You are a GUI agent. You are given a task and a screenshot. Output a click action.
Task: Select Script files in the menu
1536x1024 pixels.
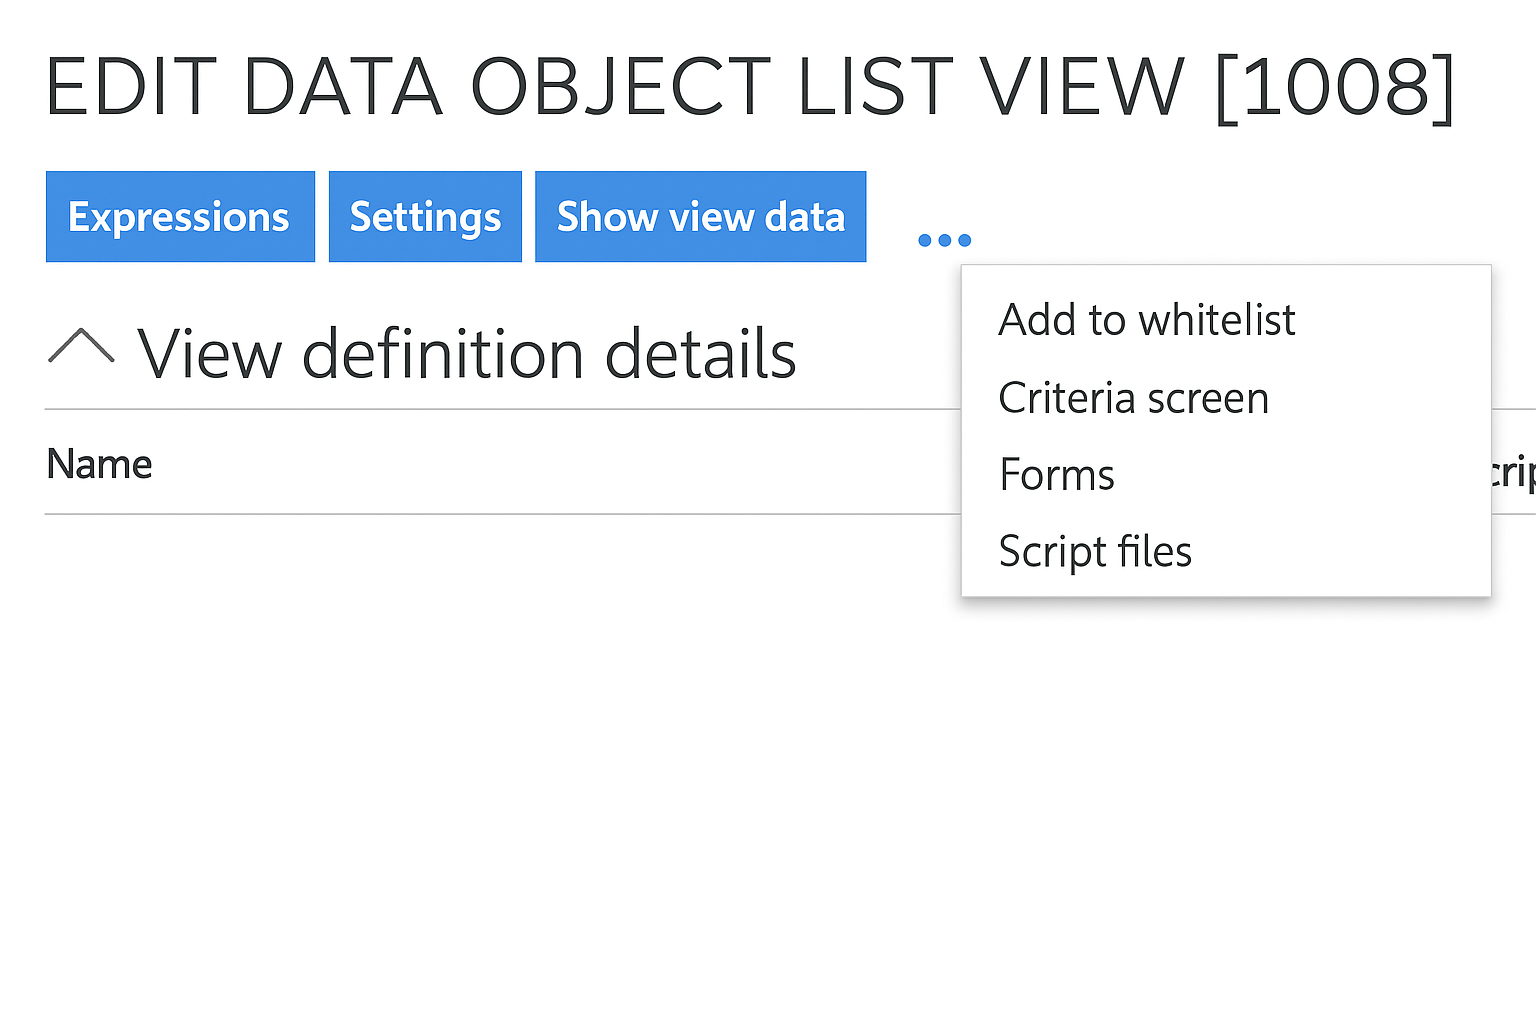(1094, 550)
